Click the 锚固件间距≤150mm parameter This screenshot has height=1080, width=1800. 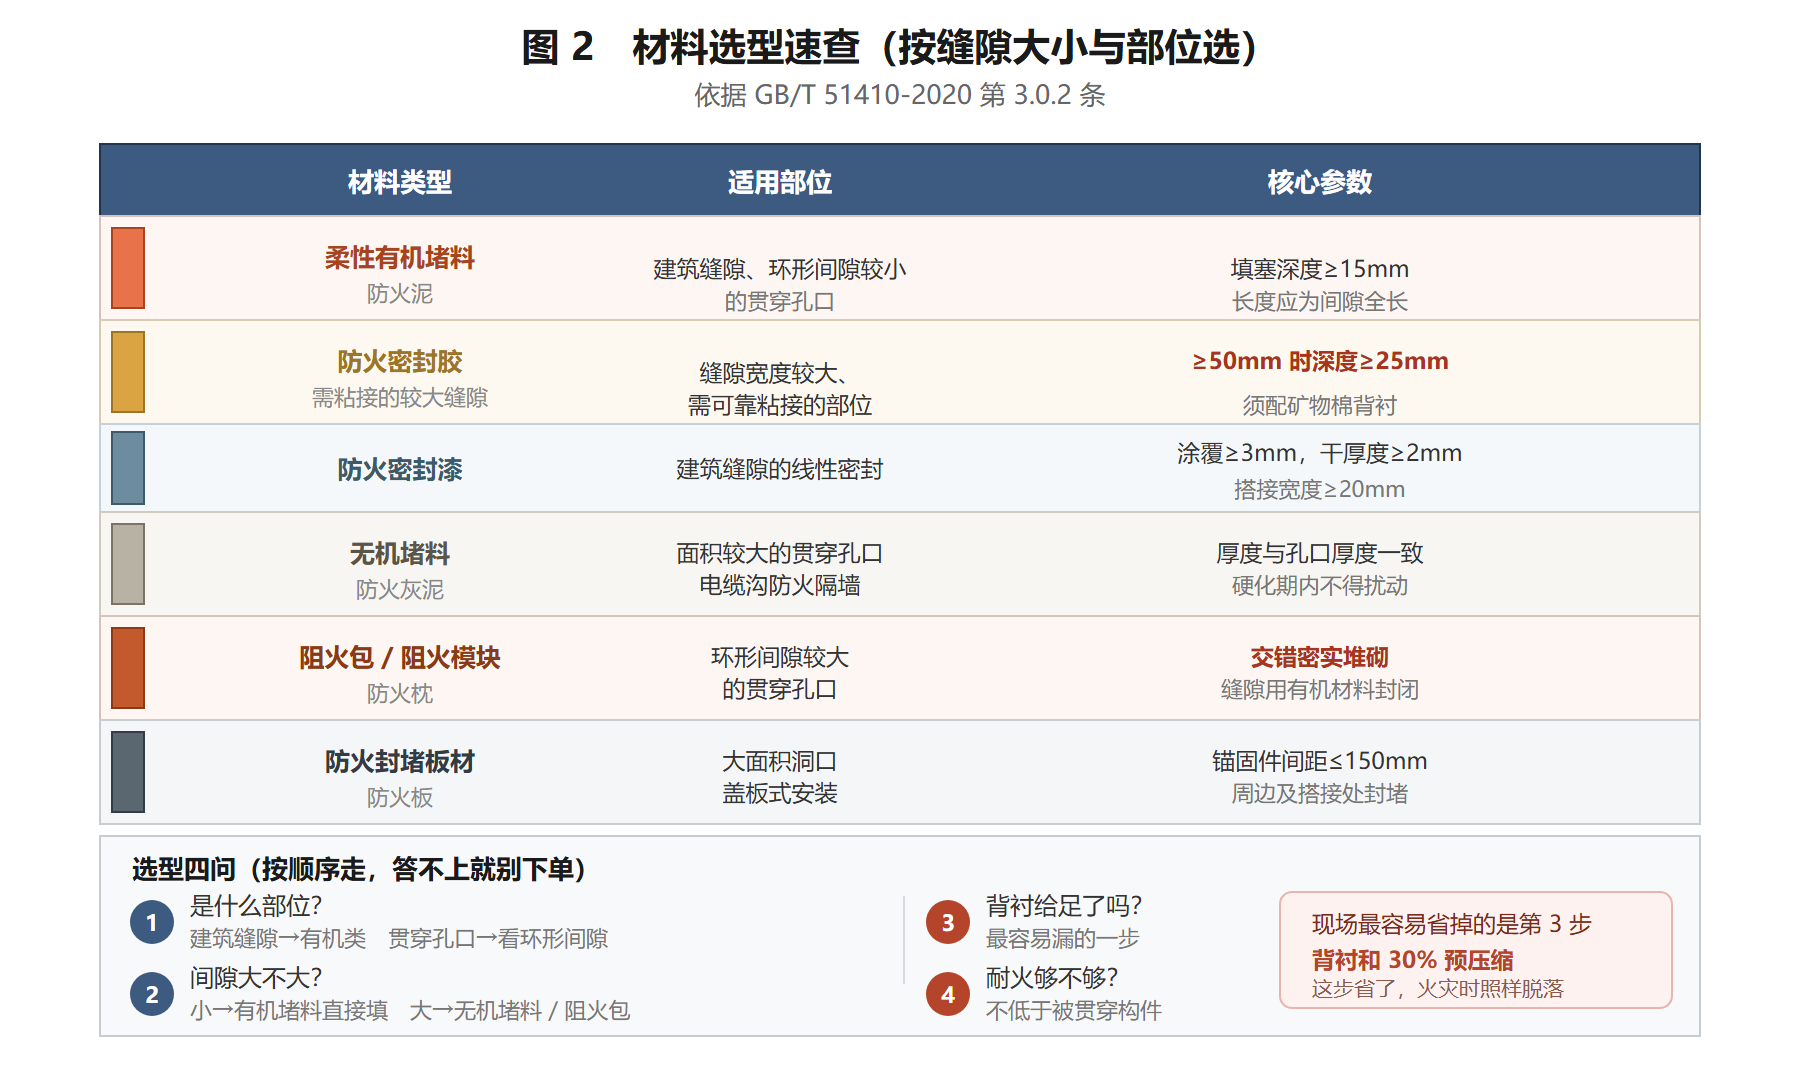1320,761
